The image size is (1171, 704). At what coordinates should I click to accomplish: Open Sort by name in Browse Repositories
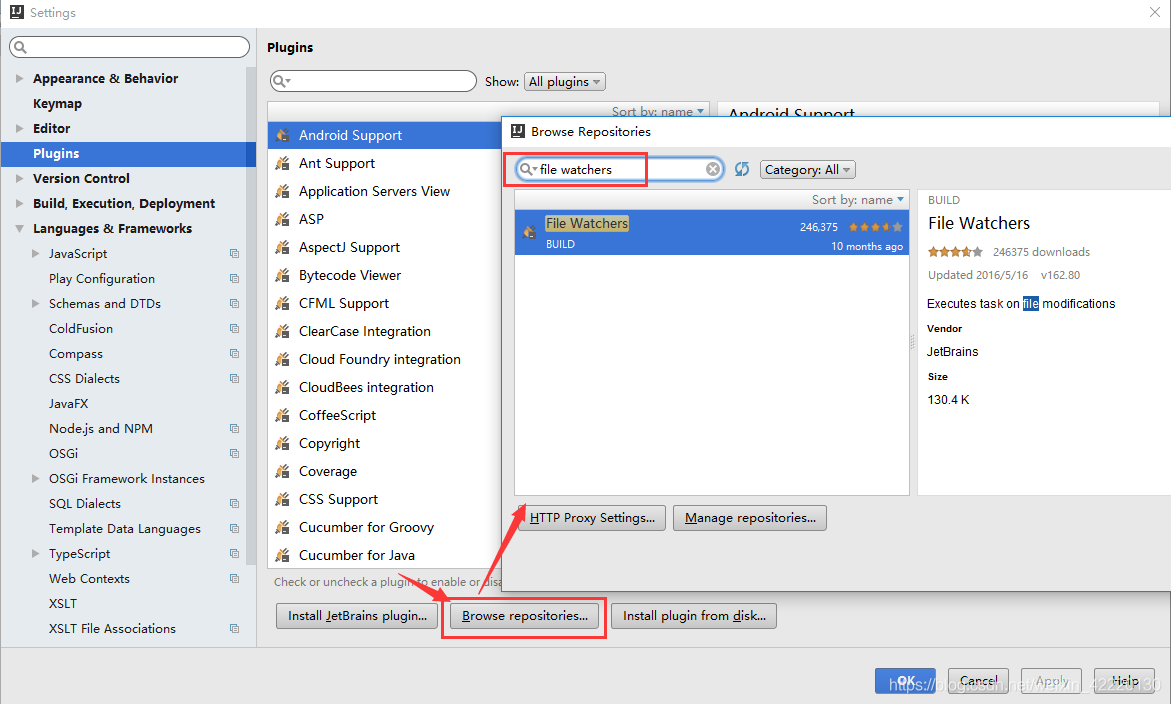[x=858, y=200]
